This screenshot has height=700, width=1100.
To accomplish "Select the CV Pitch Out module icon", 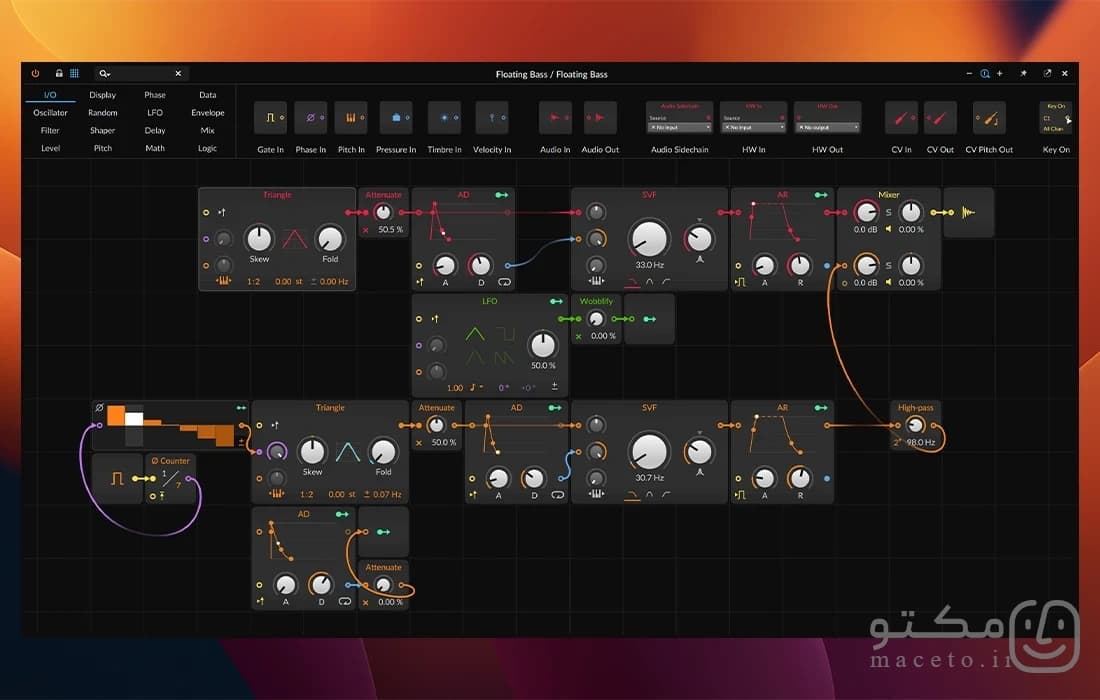I will 989,118.
